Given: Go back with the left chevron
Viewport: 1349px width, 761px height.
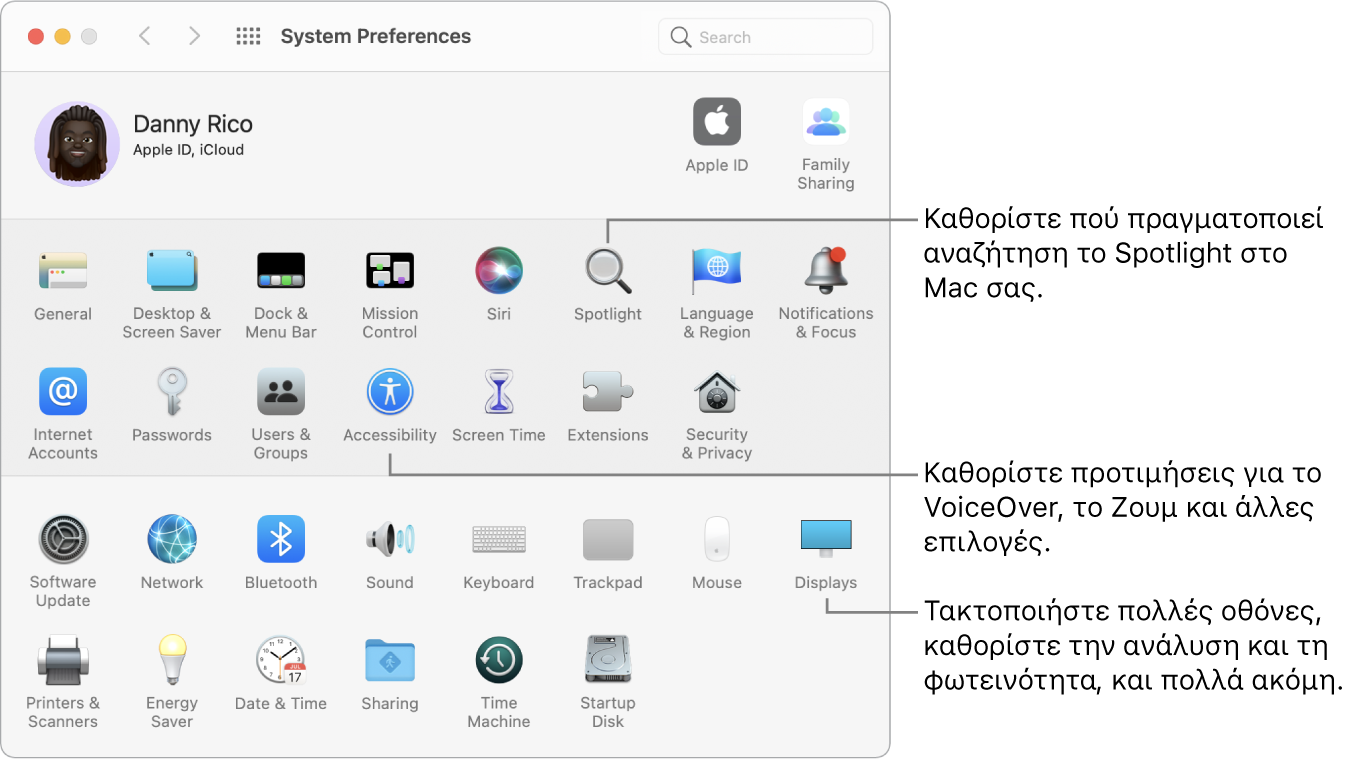Looking at the screenshot, I should [x=145, y=37].
